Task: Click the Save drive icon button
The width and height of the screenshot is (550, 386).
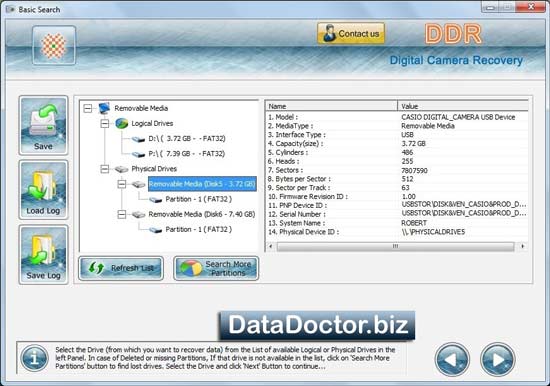Action: point(43,125)
